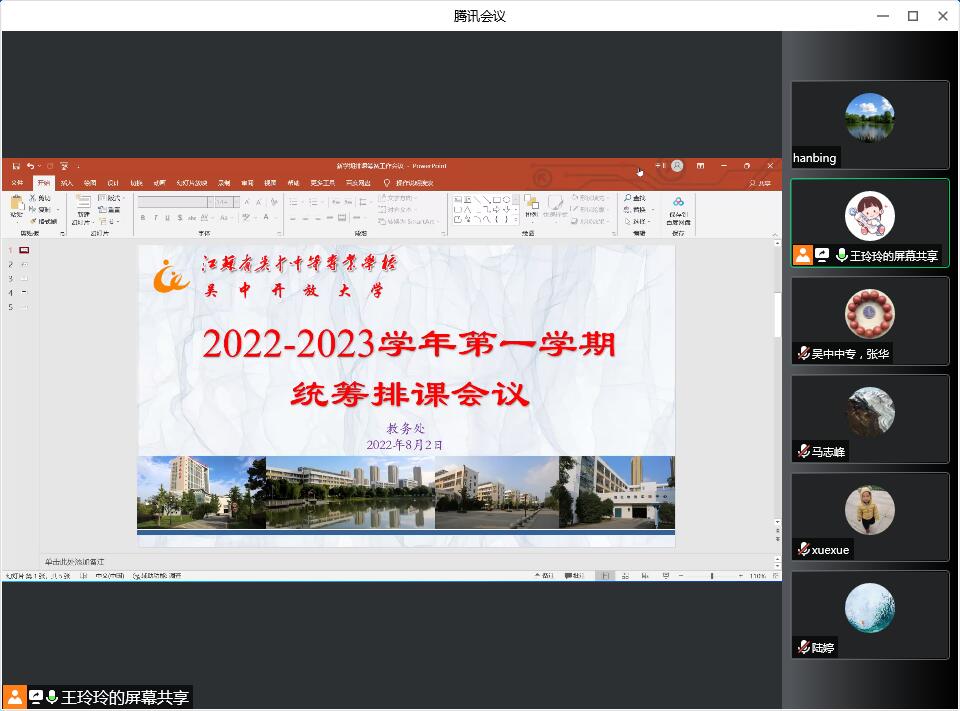Toggle Underline formatting in font group
Viewport: 960px width, 711px height.
coord(167,217)
